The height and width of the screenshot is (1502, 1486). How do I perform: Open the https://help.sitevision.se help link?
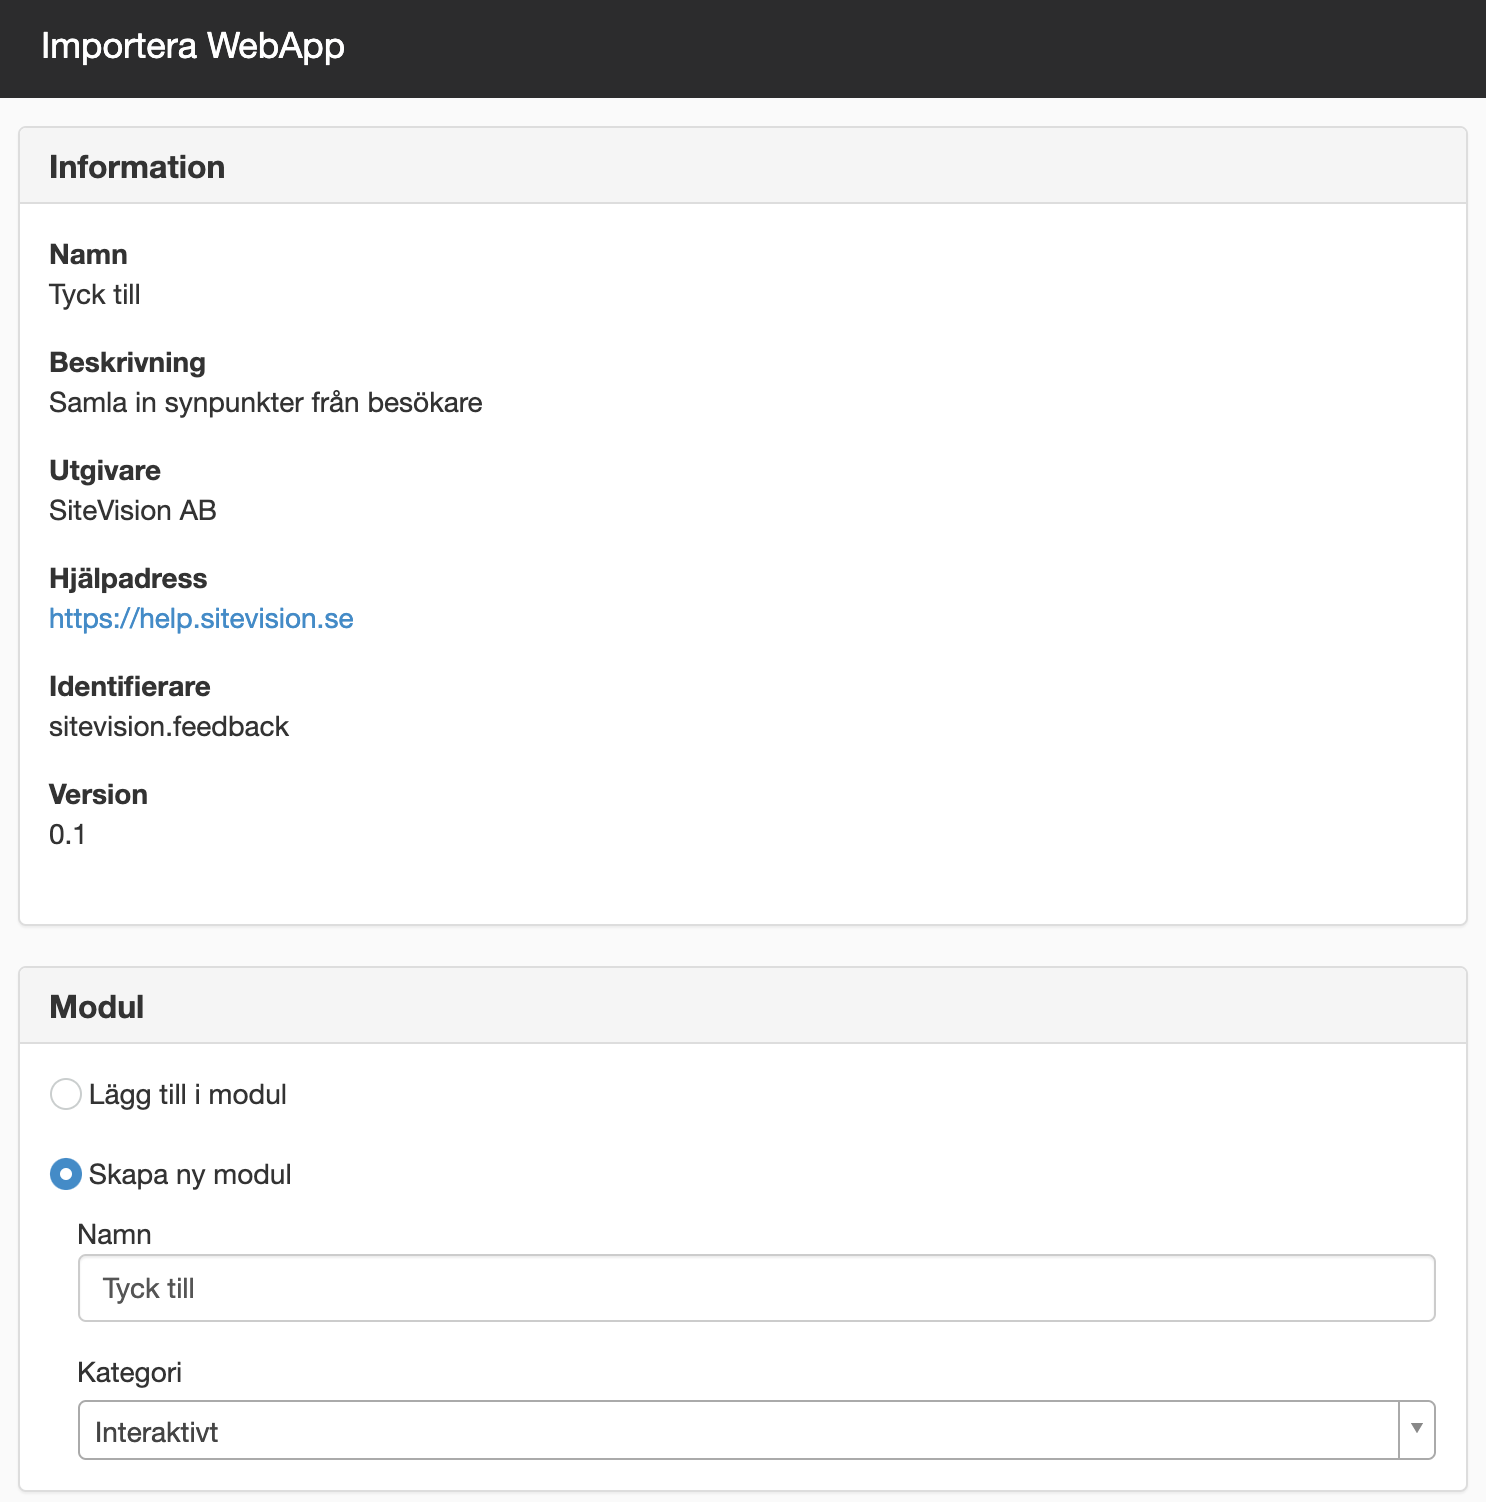coord(201,619)
